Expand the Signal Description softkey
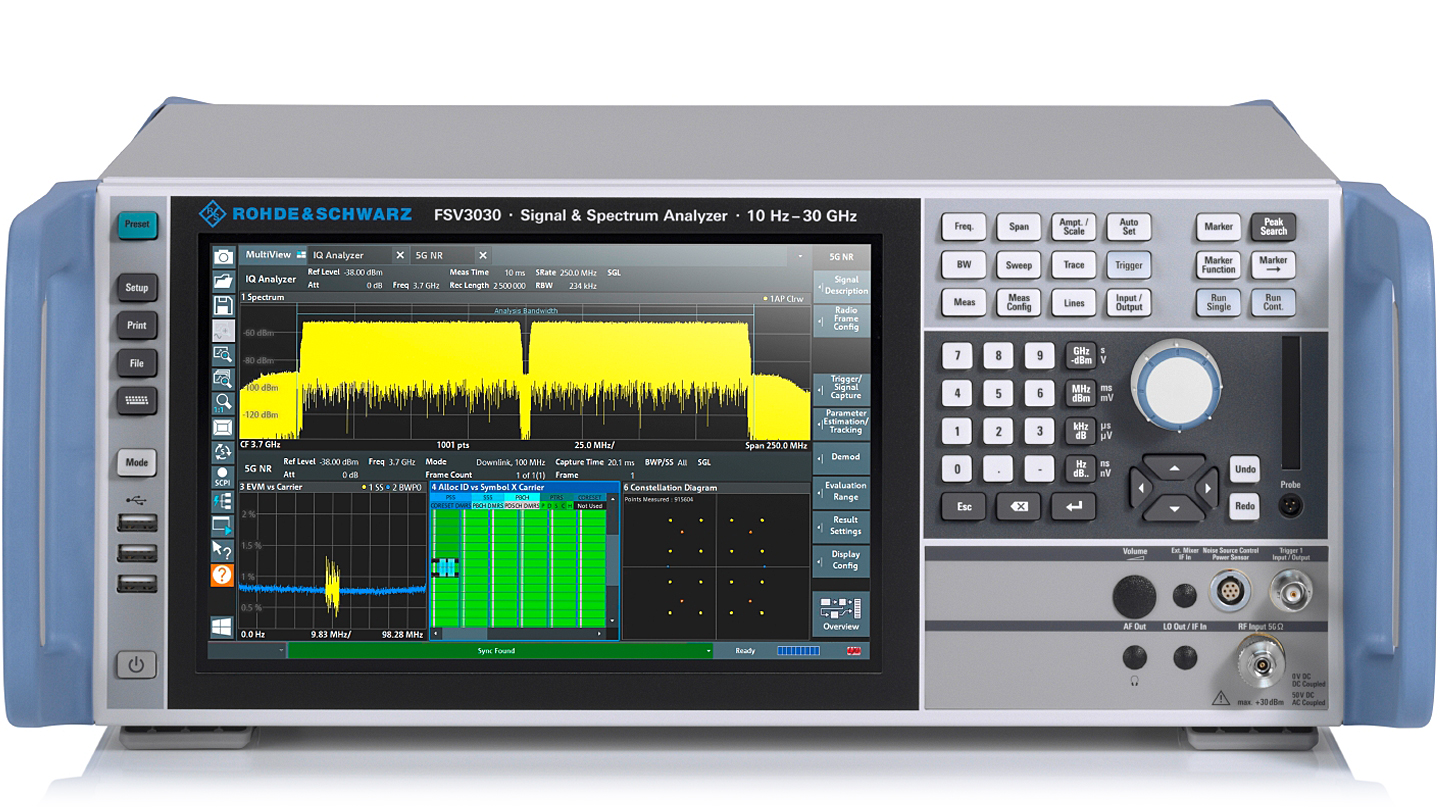 tap(841, 285)
